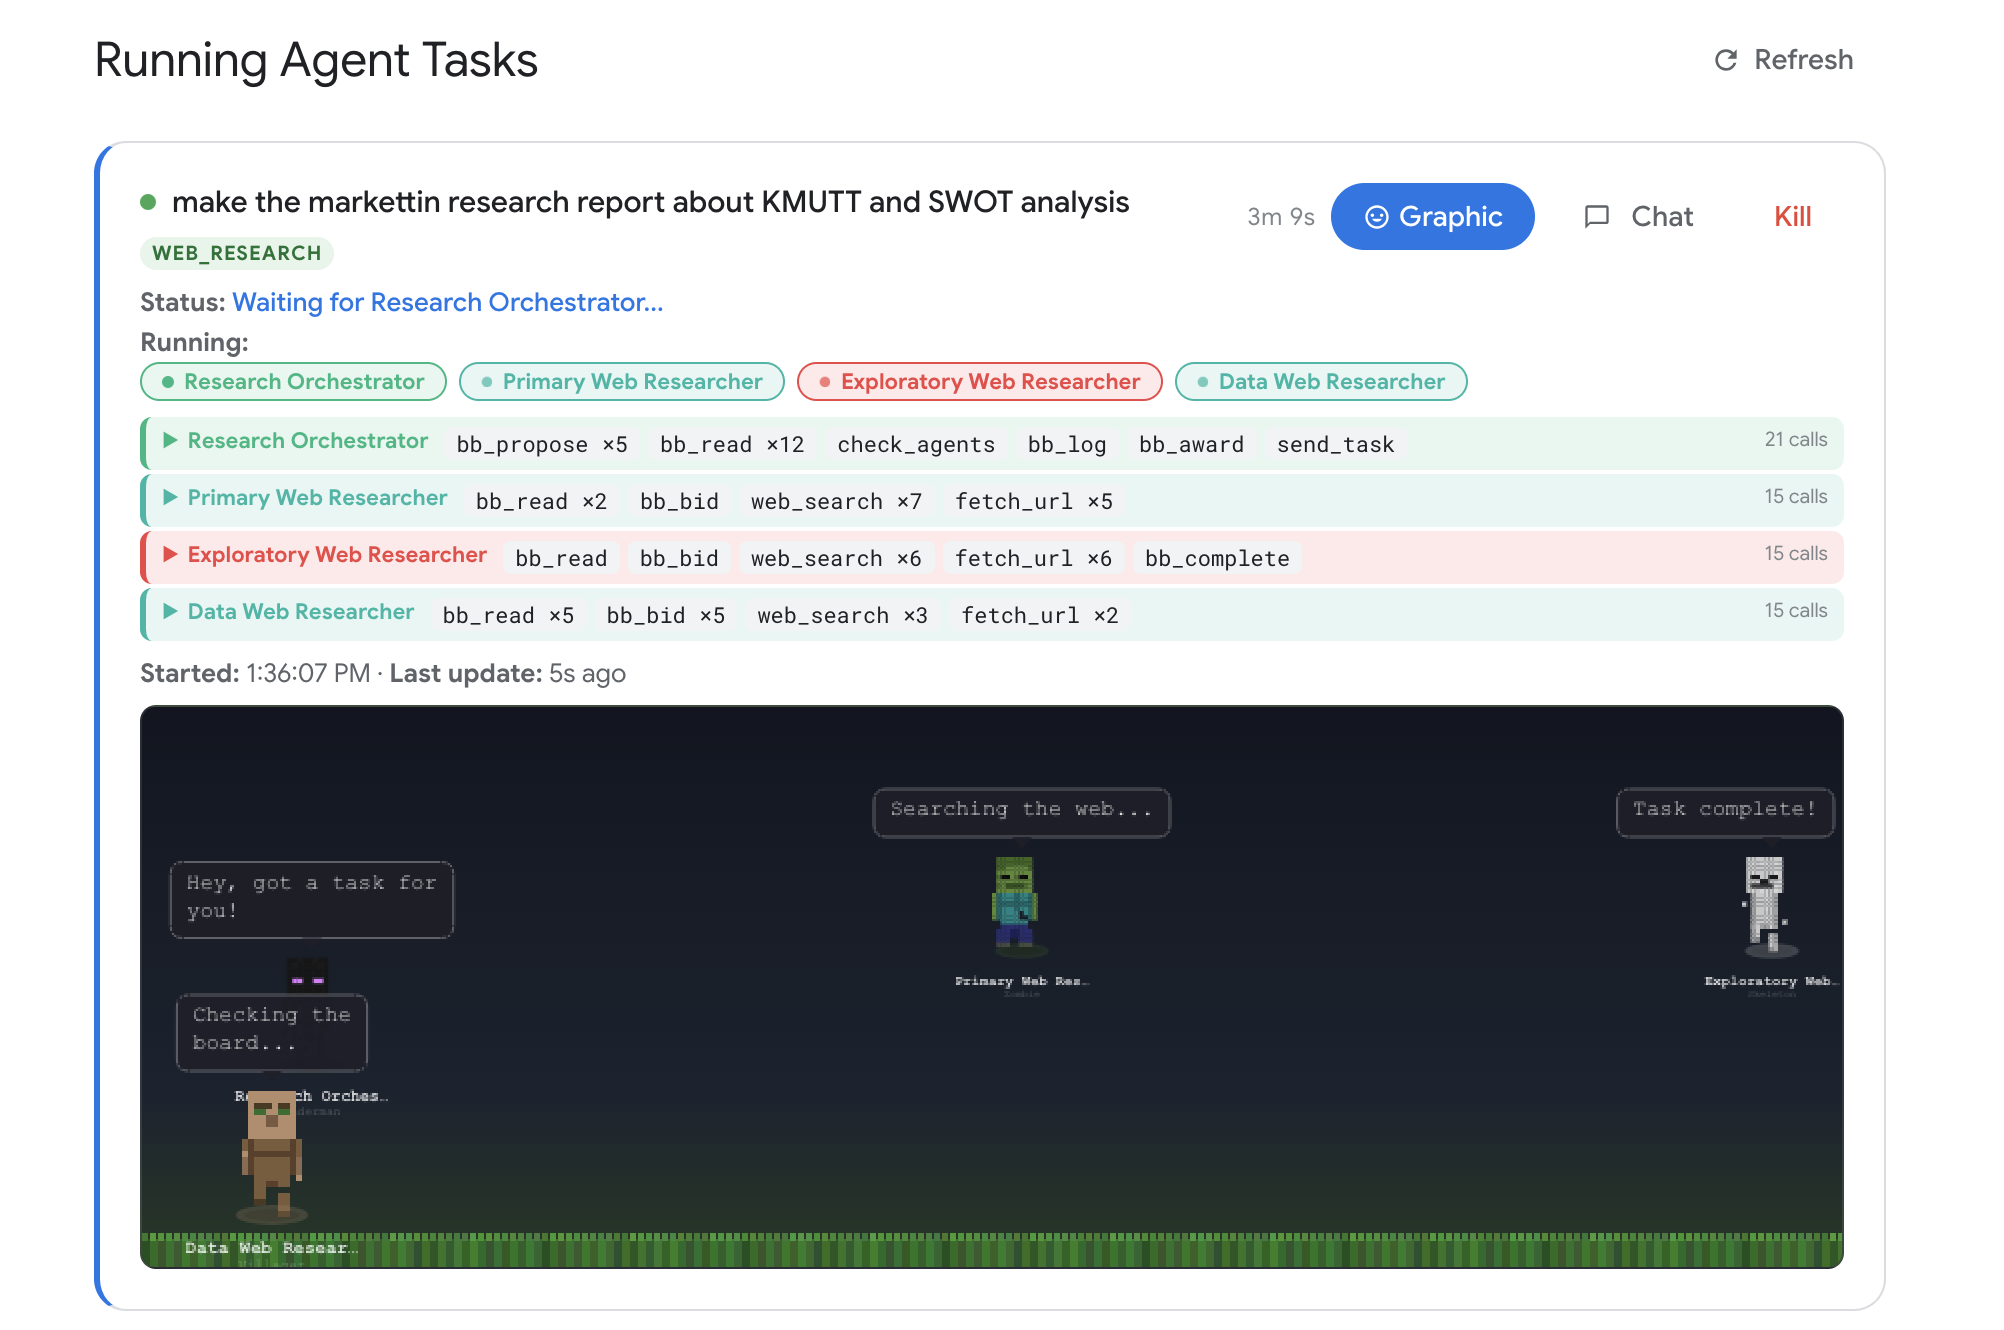The width and height of the screenshot is (2004, 1330).
Task: Select the Data Web Researcher pill
Action: coord(1321,382)
